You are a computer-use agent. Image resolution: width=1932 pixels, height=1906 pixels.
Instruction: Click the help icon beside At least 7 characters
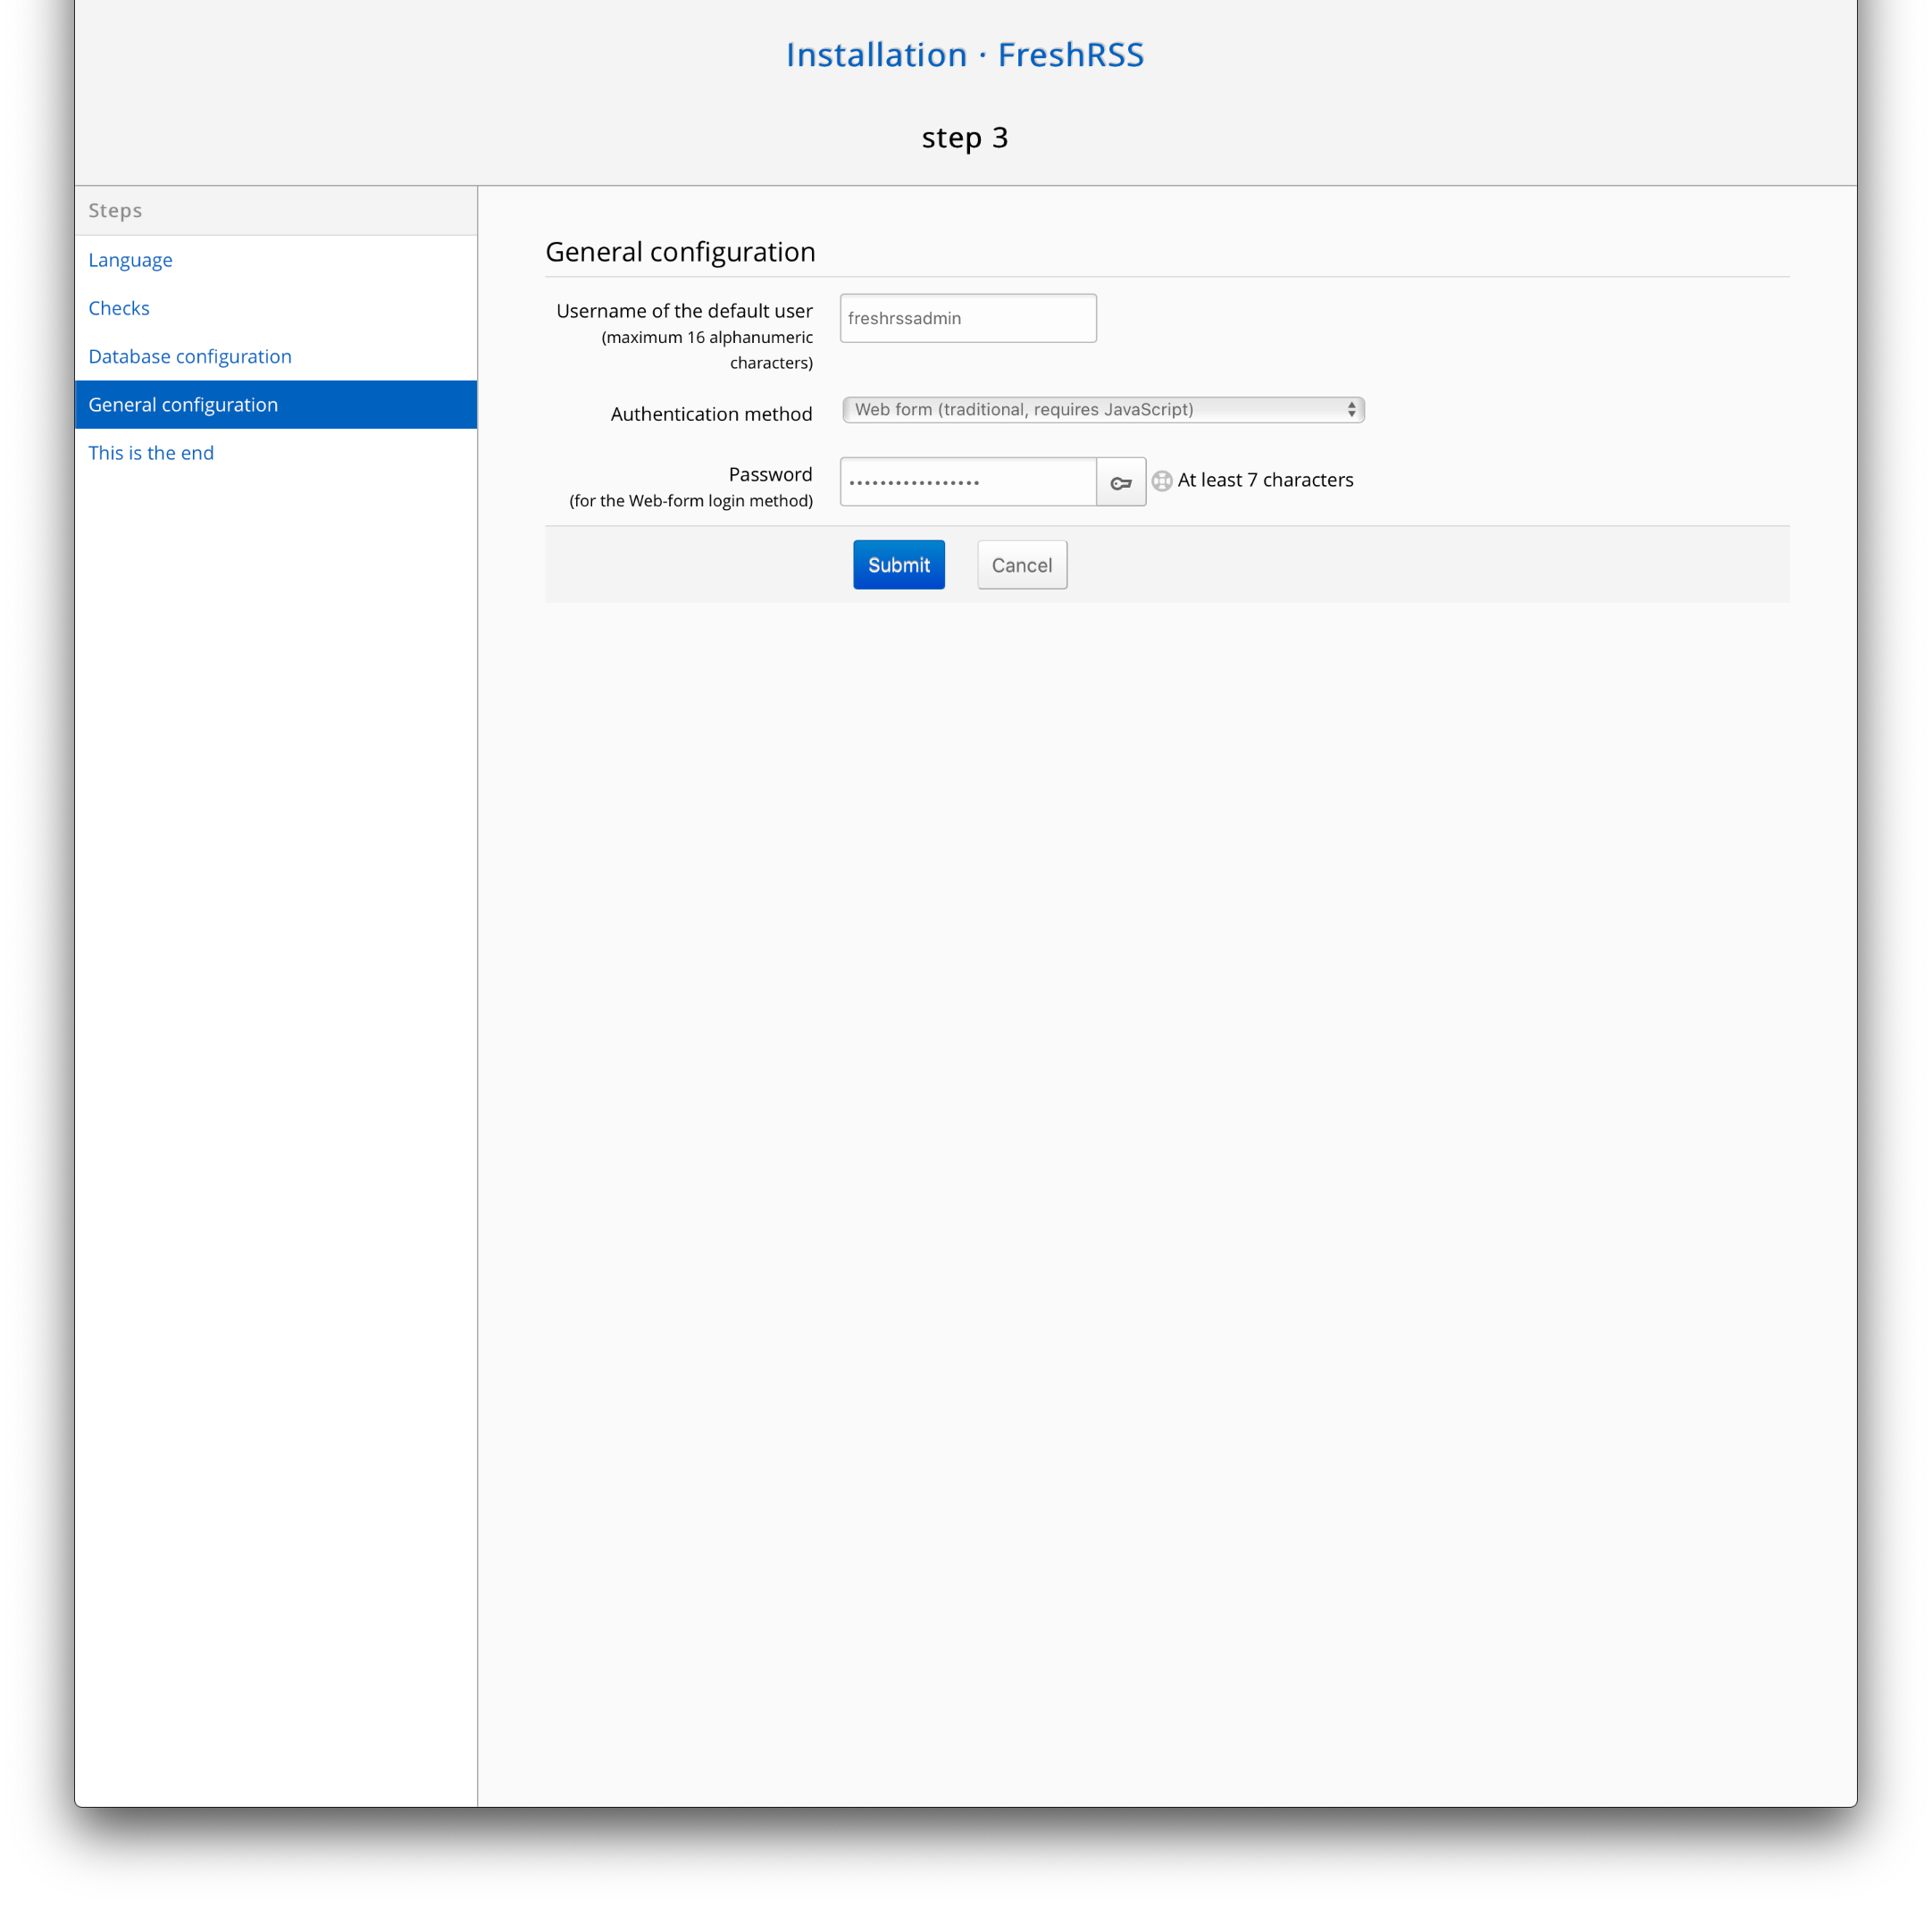pyautogui.click(x=1161, y=481)
